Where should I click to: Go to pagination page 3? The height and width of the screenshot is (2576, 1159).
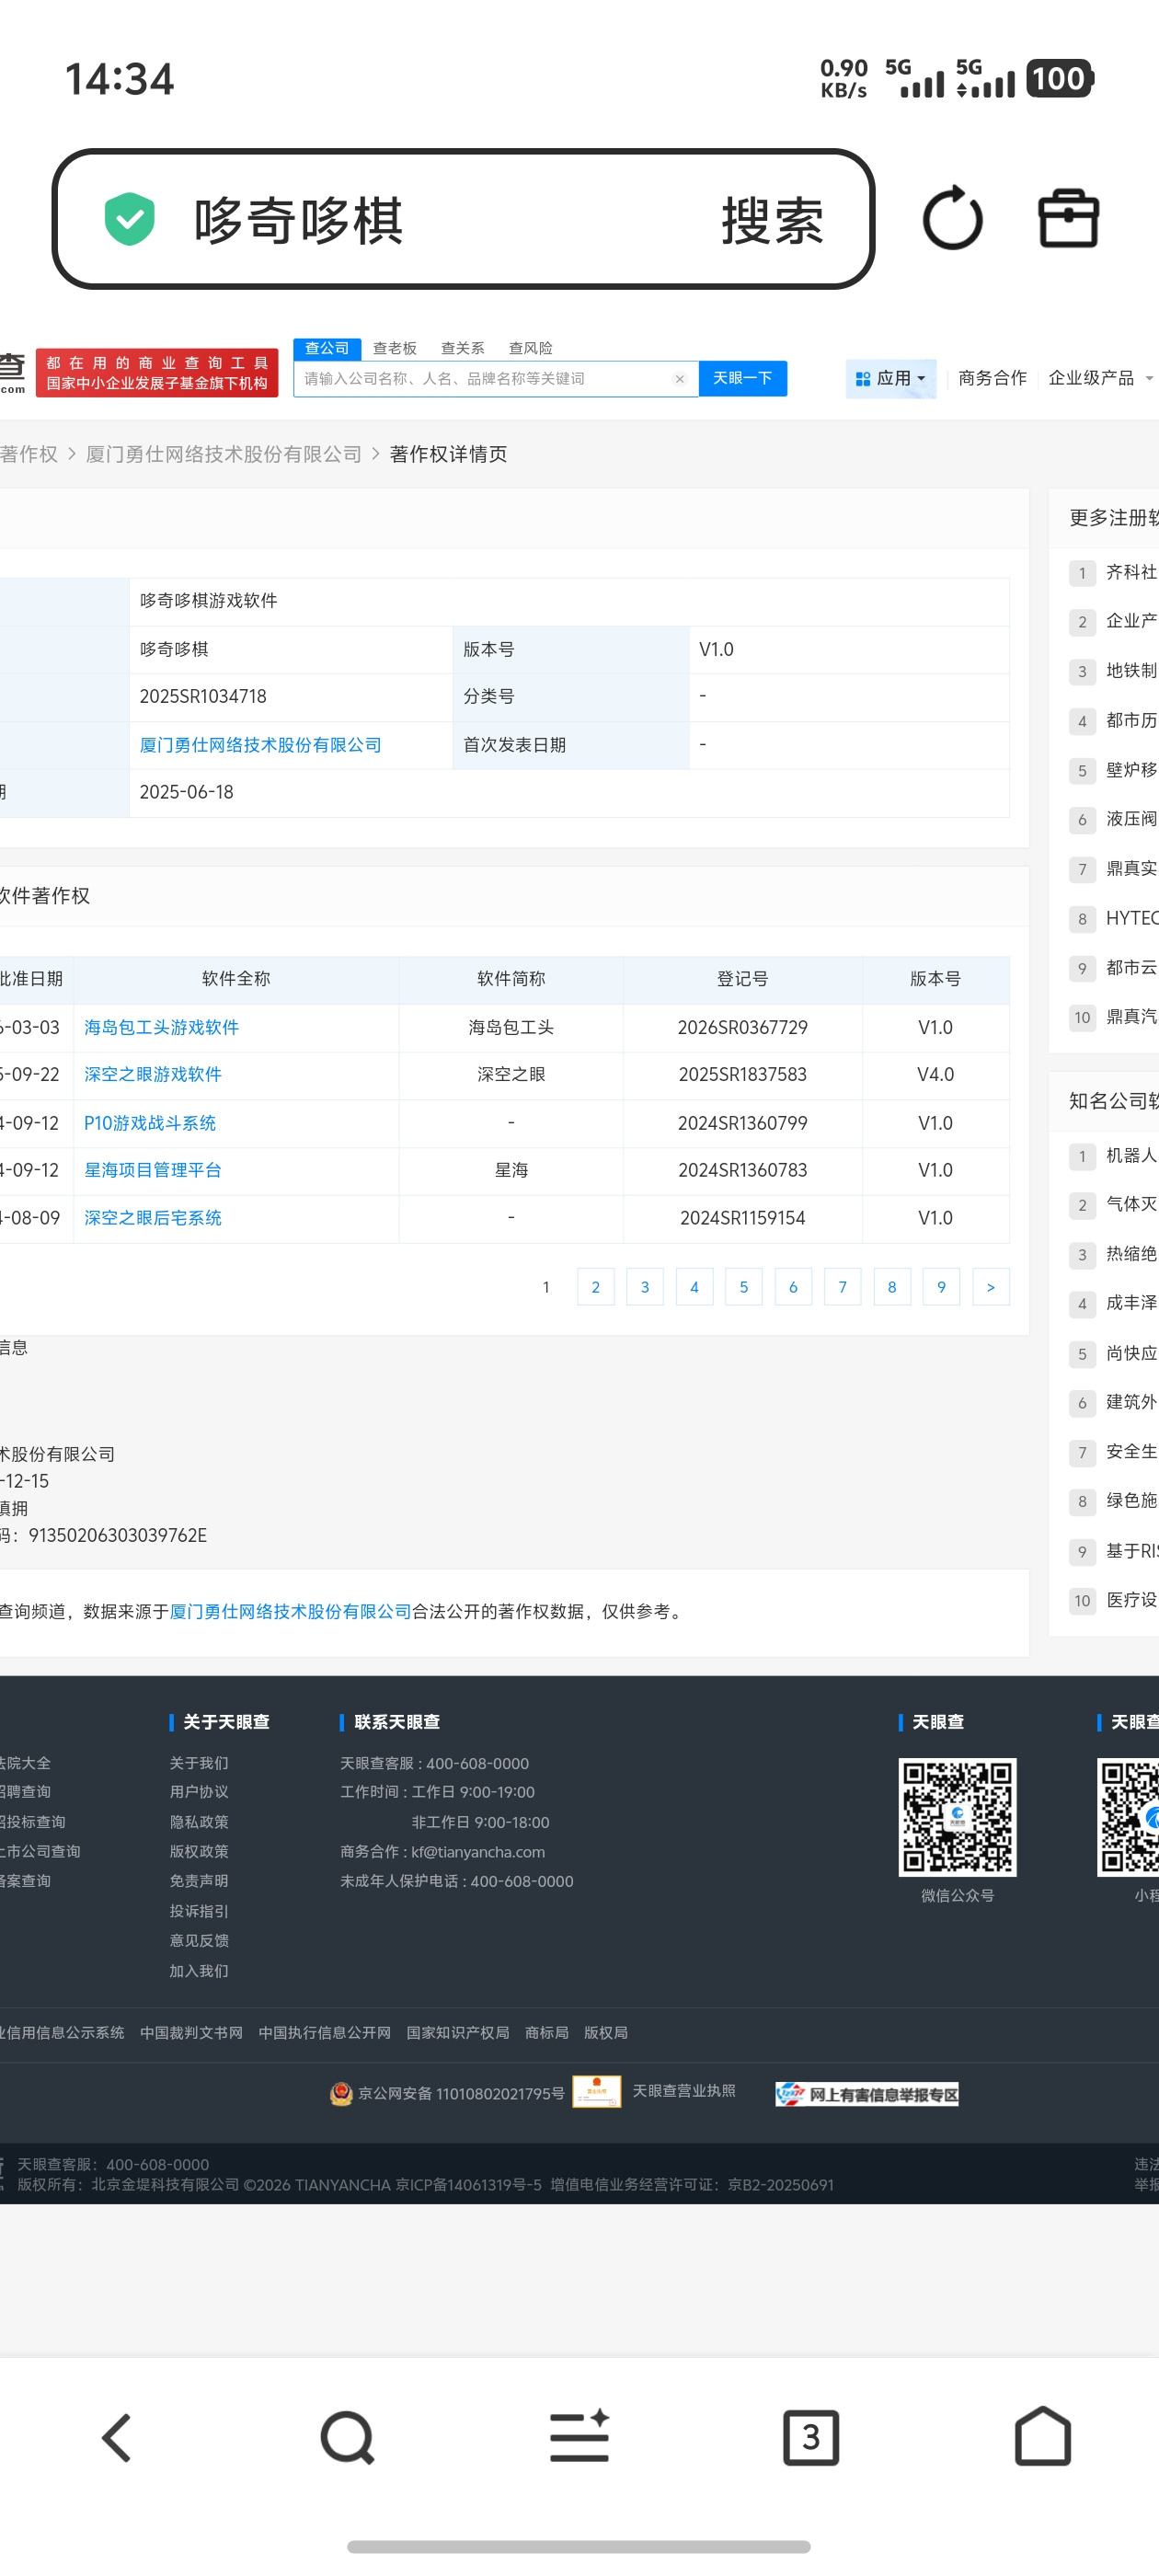tap(645, 1287)
